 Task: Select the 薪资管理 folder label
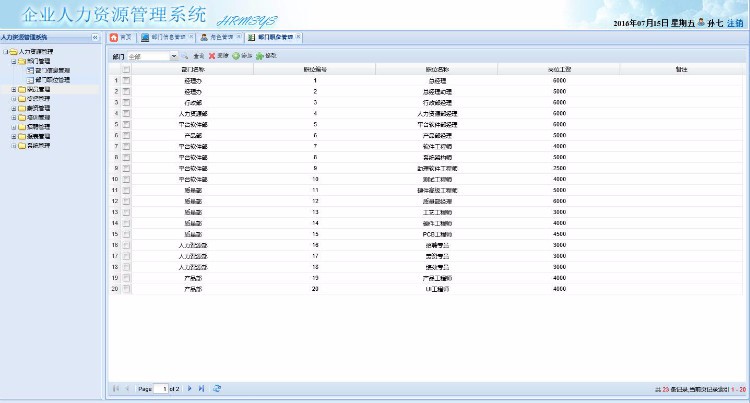pos(38,108)
